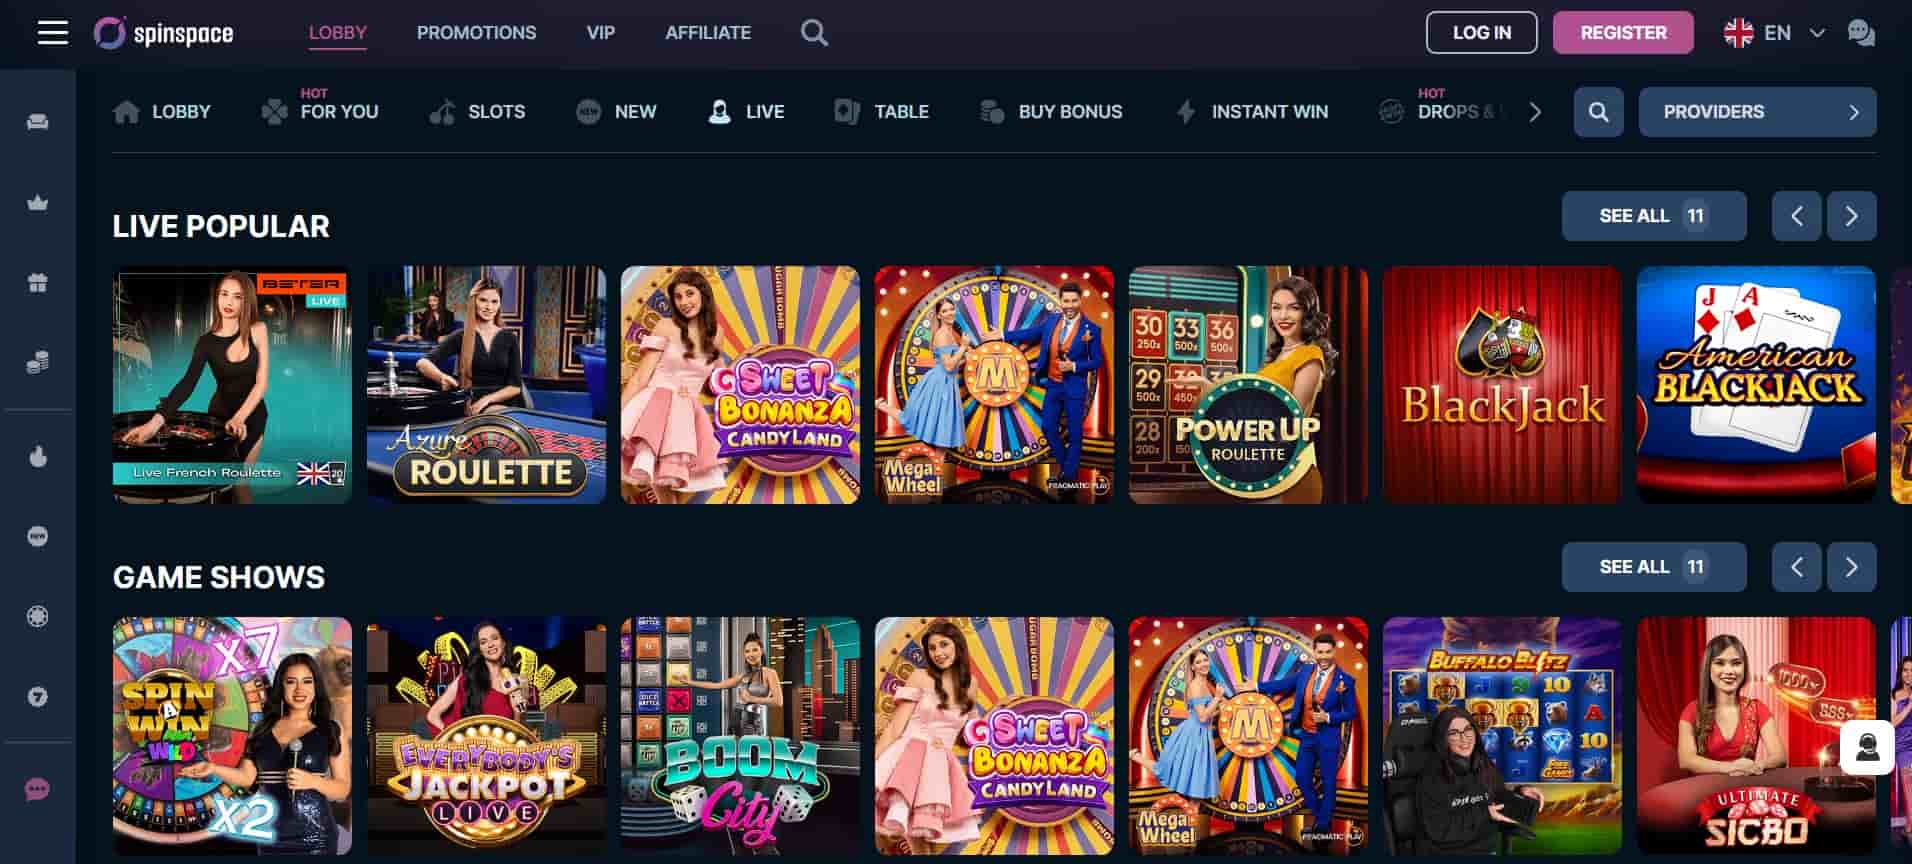
Task: Select the BUY BONUS category
Action: pos(1051,112)
